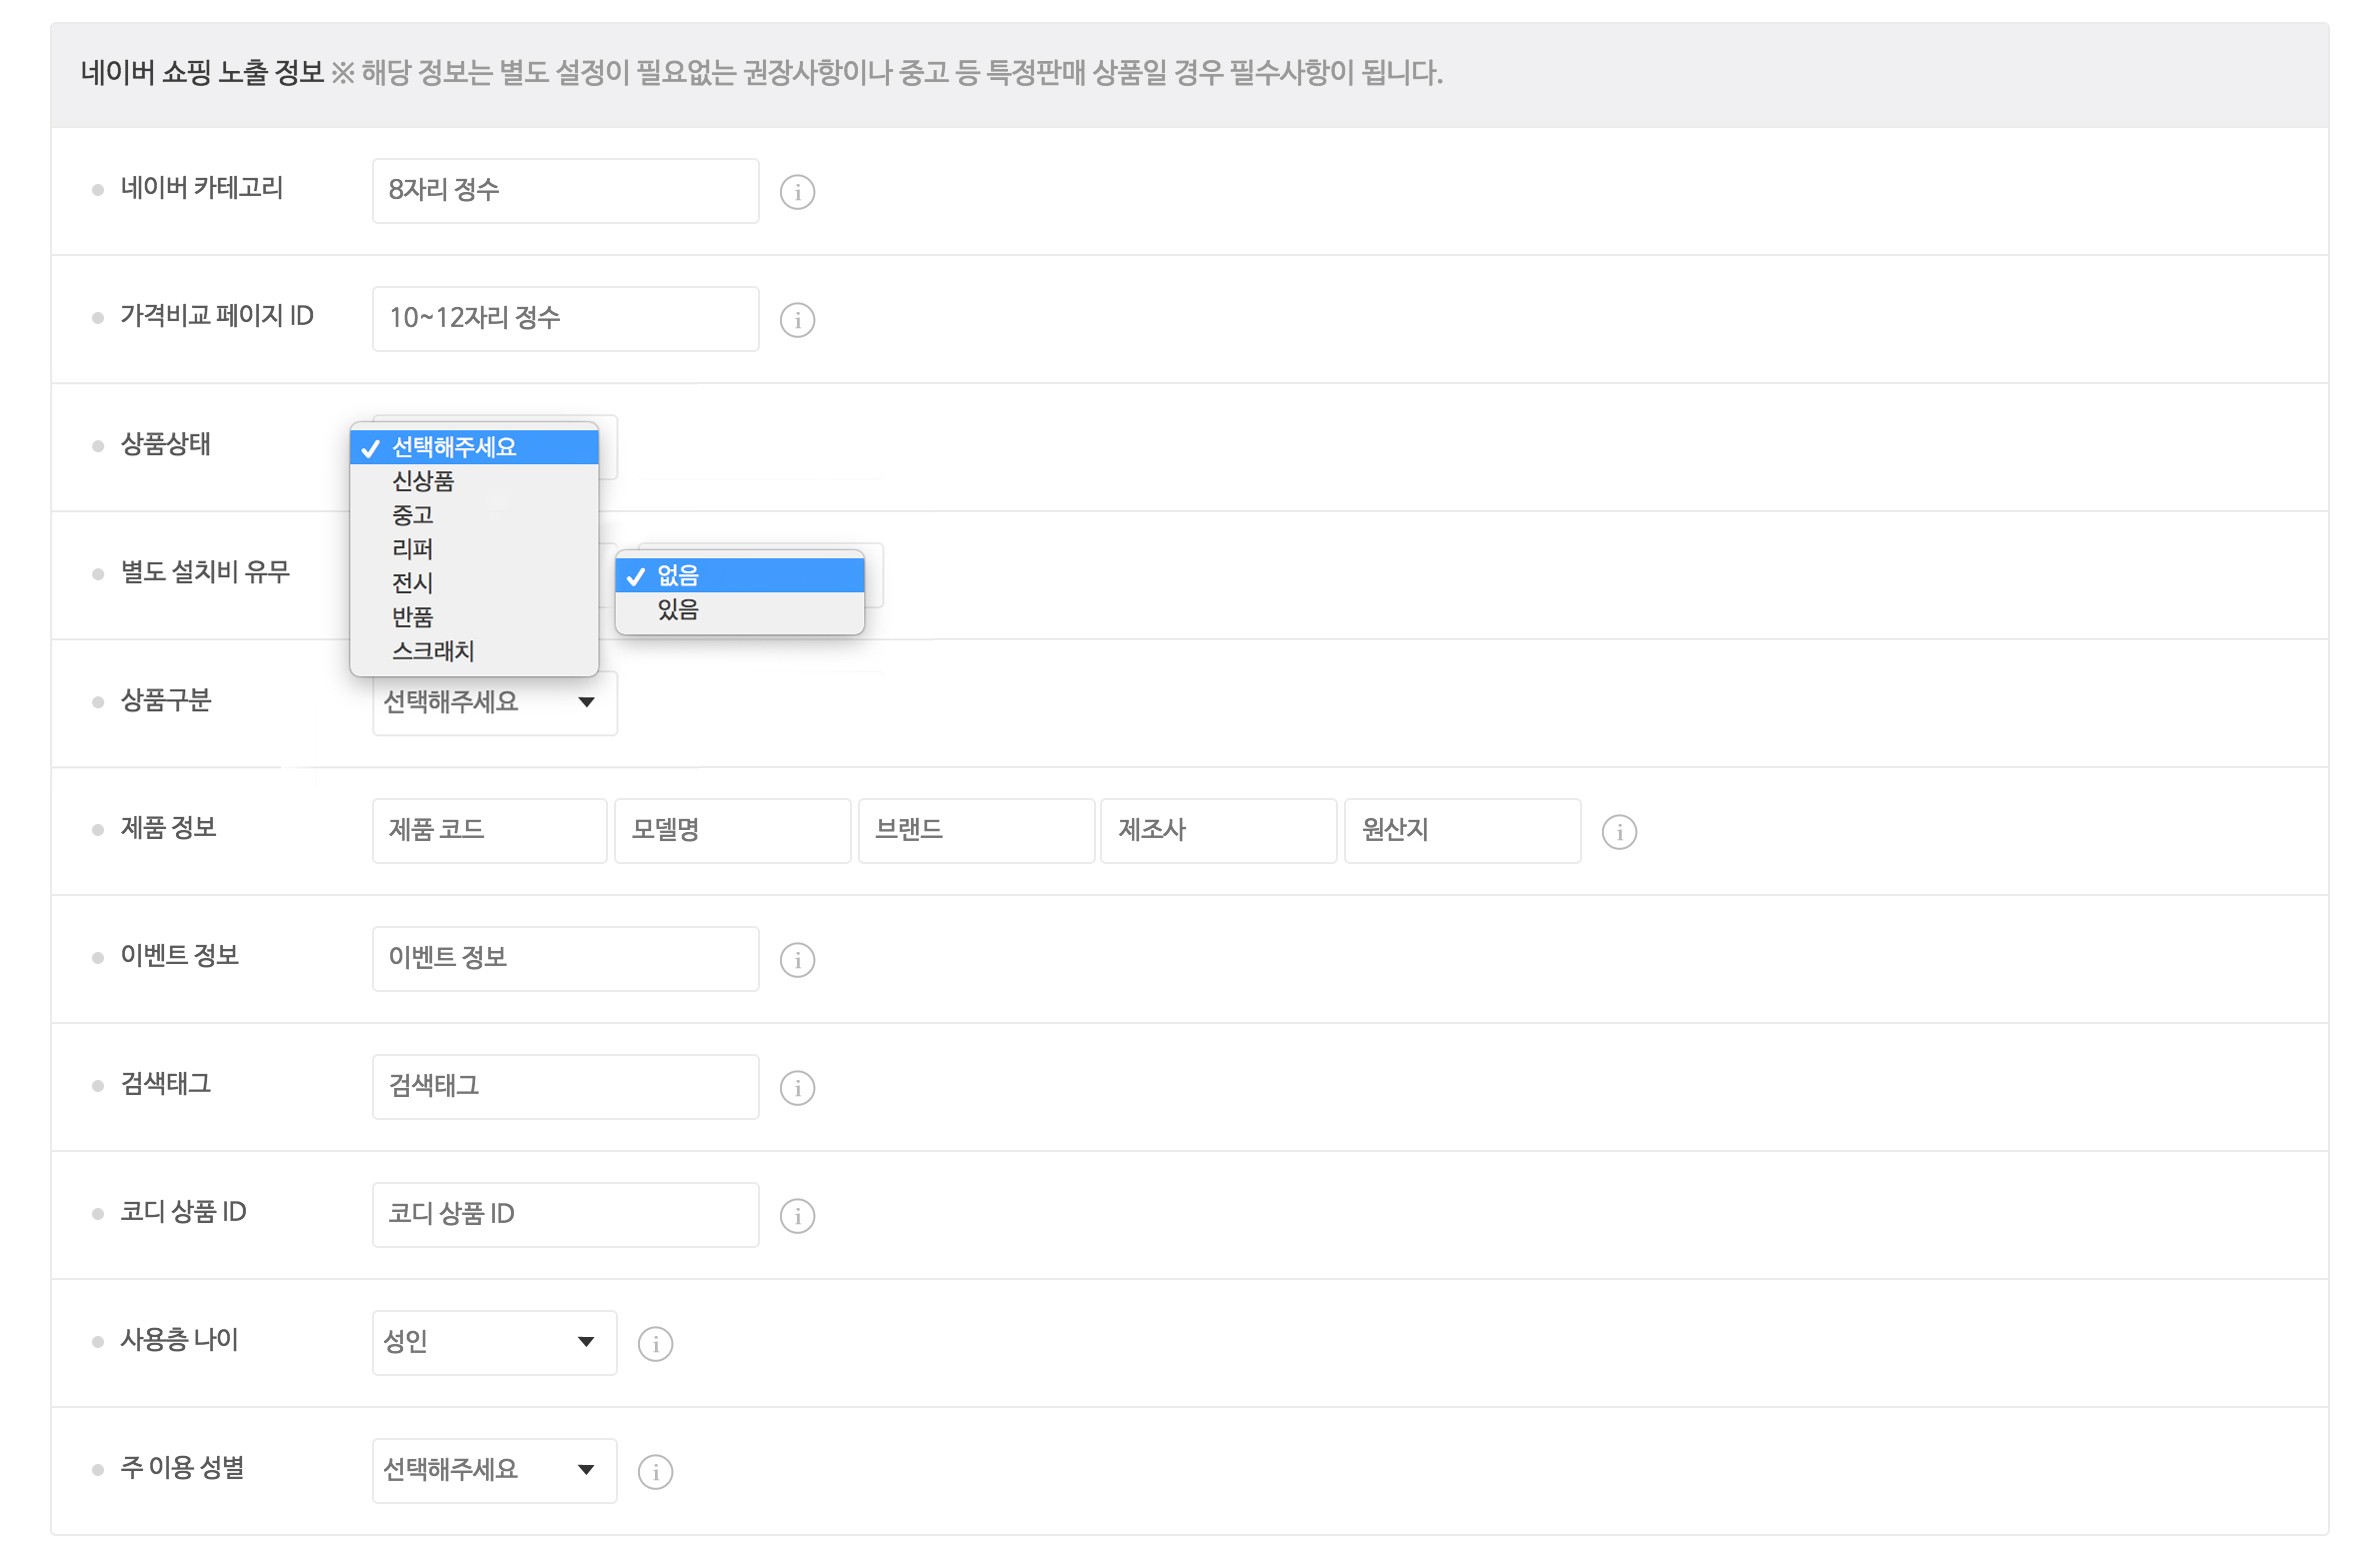Click the 제품 코드 input field
Viewport: 2368px width, 1566px height.
(x=490, y=831)
